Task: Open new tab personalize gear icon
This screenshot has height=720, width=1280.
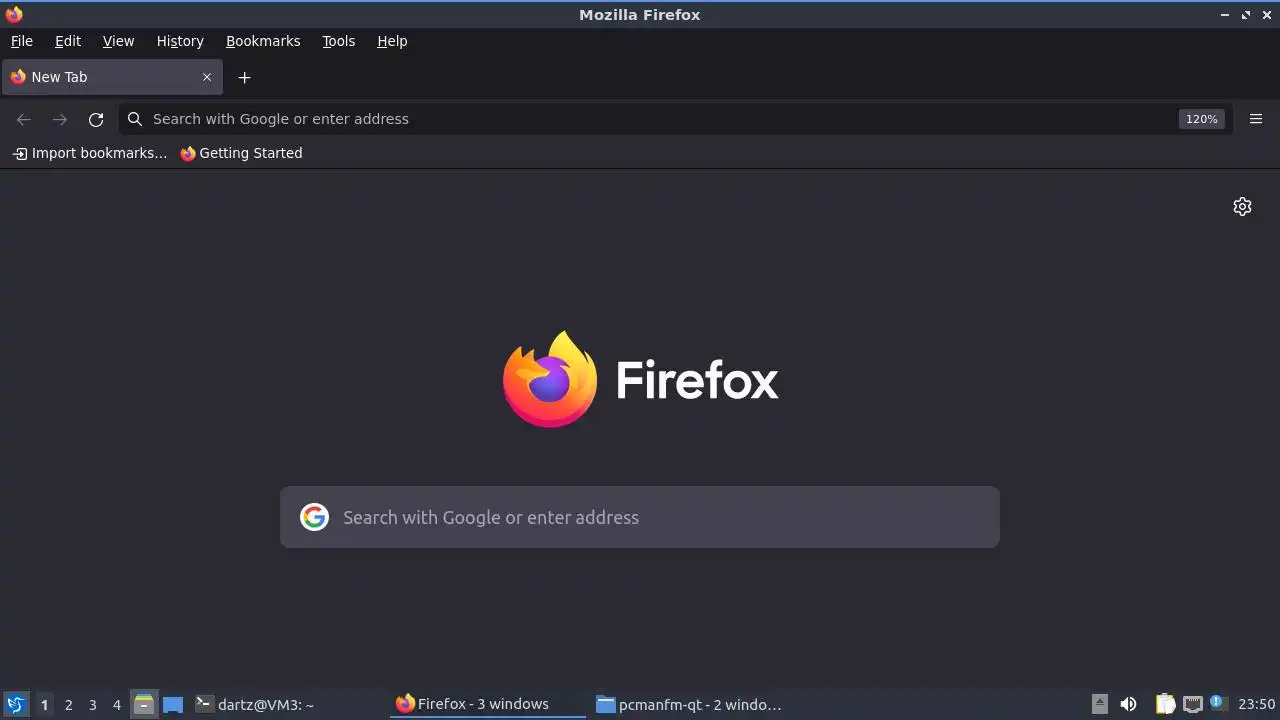Action: click(x=1242, y=206)
